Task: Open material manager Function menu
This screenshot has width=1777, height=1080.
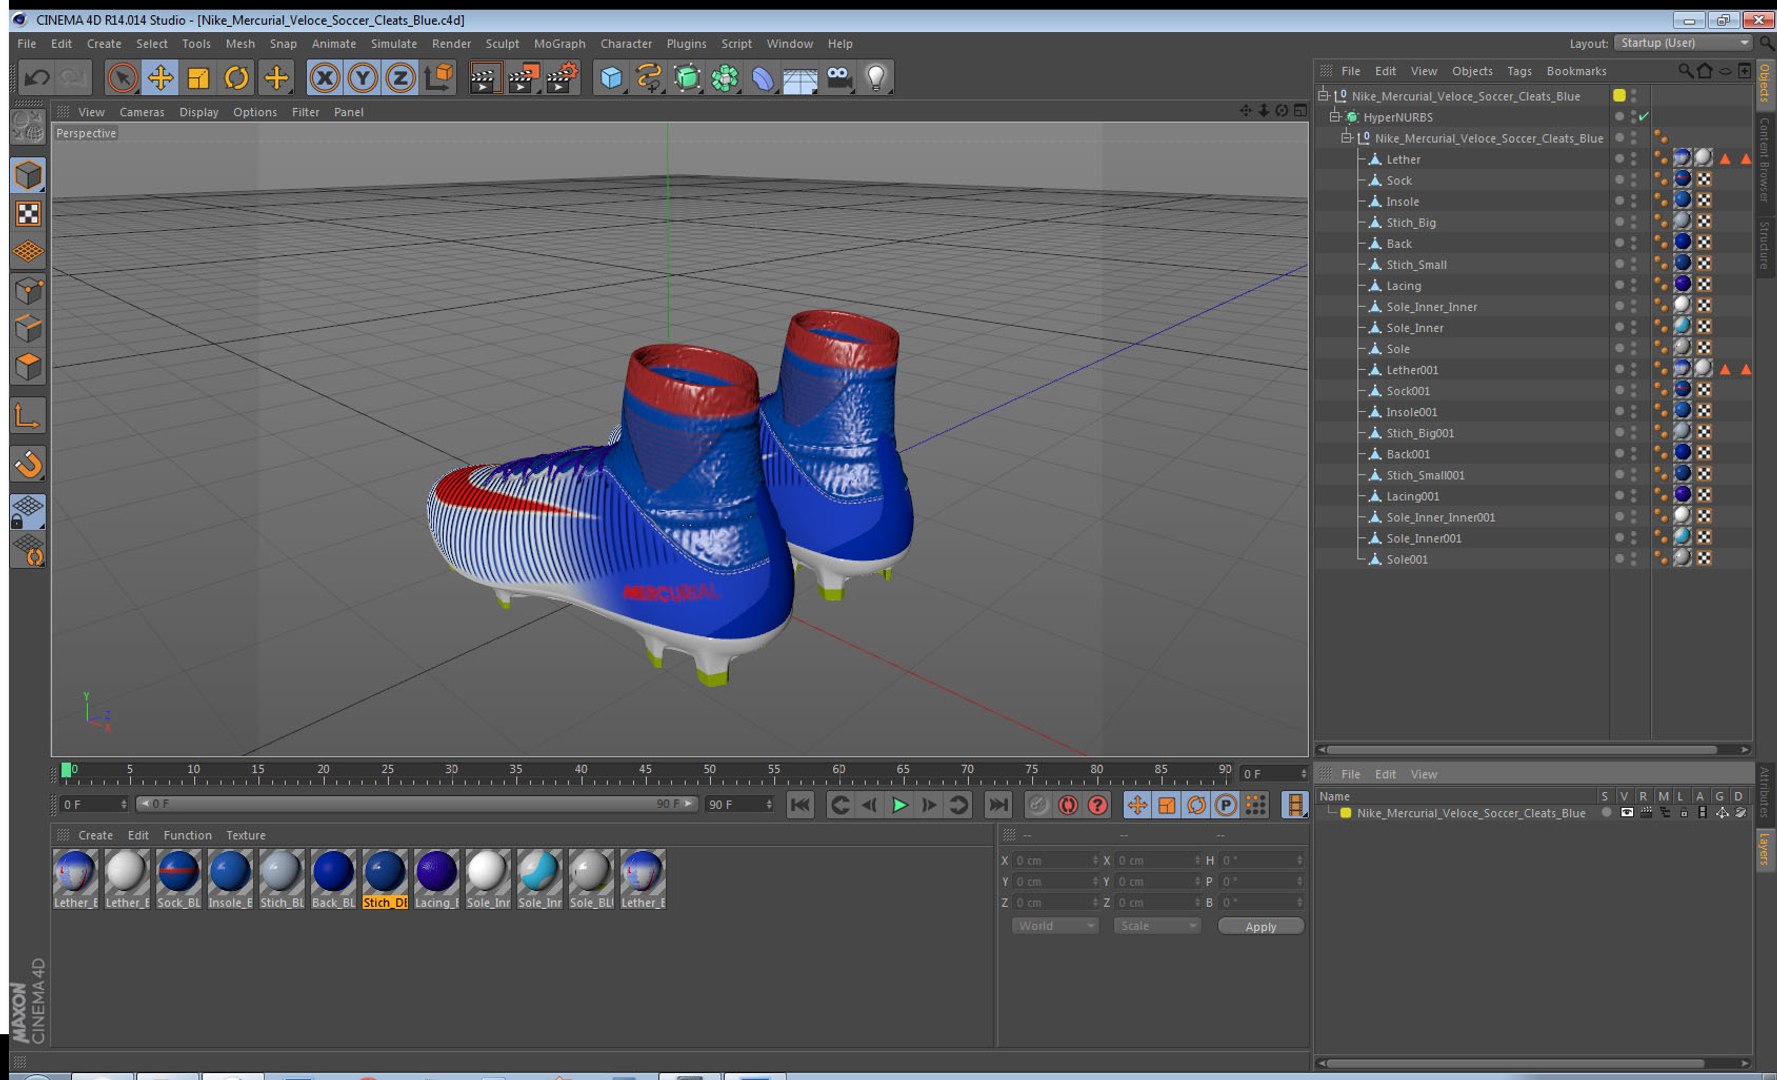Action: [x=187, y=835]
